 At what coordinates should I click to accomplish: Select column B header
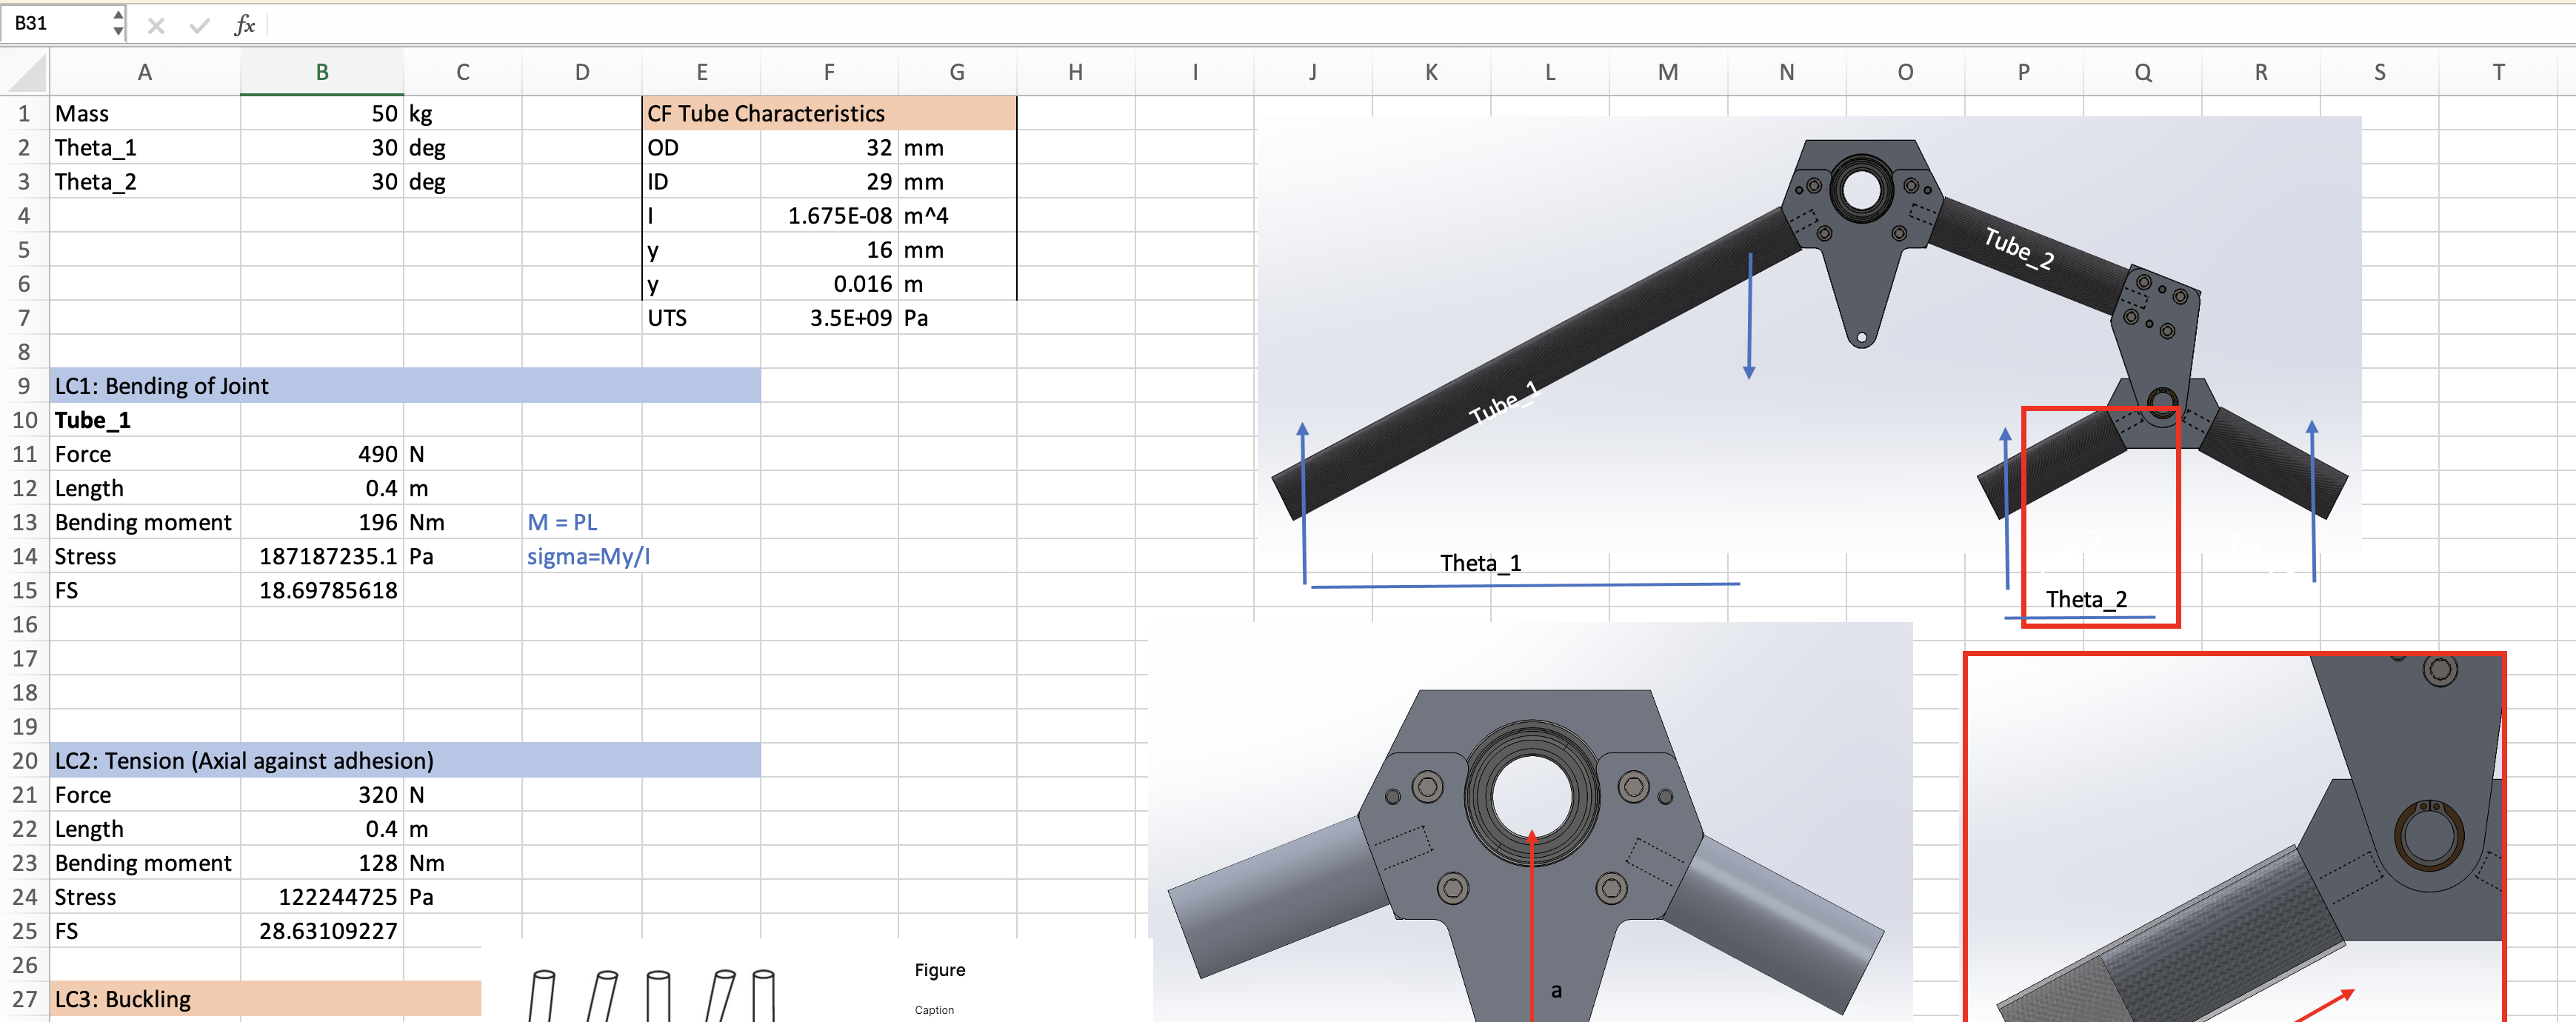[x=322, y=72]
